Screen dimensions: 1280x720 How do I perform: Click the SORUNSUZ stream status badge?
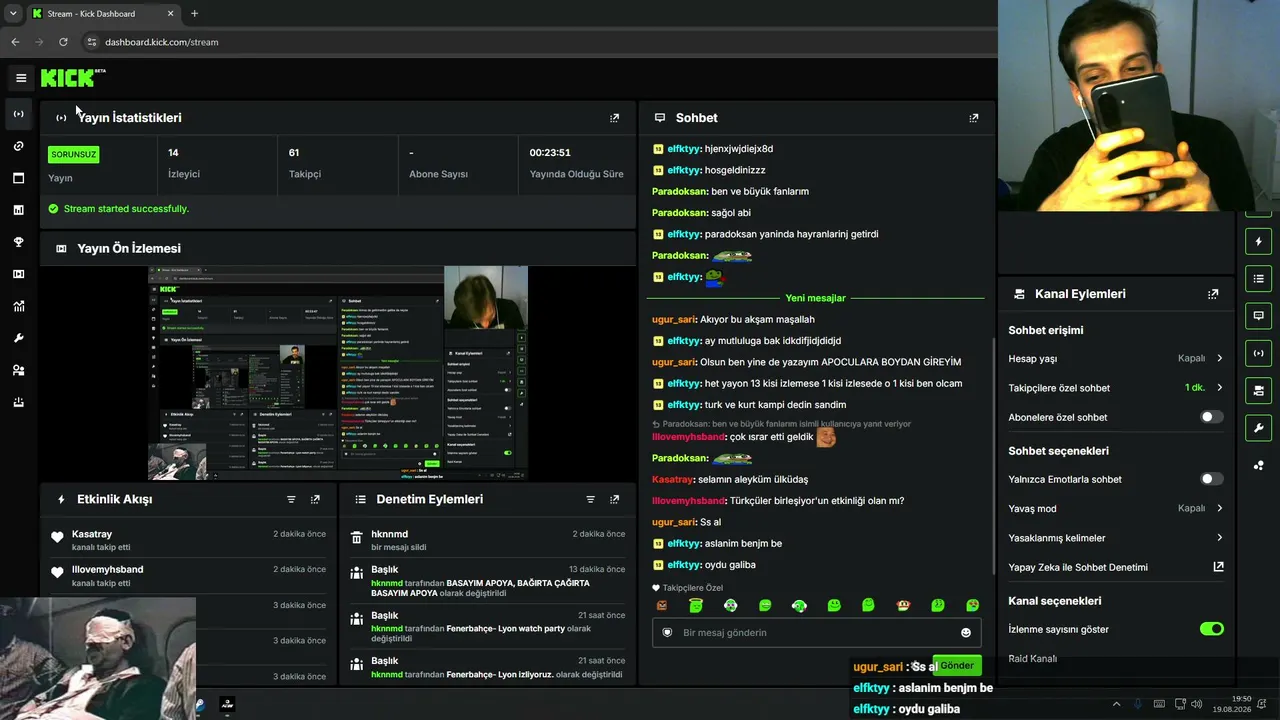[x=74, y=154]
